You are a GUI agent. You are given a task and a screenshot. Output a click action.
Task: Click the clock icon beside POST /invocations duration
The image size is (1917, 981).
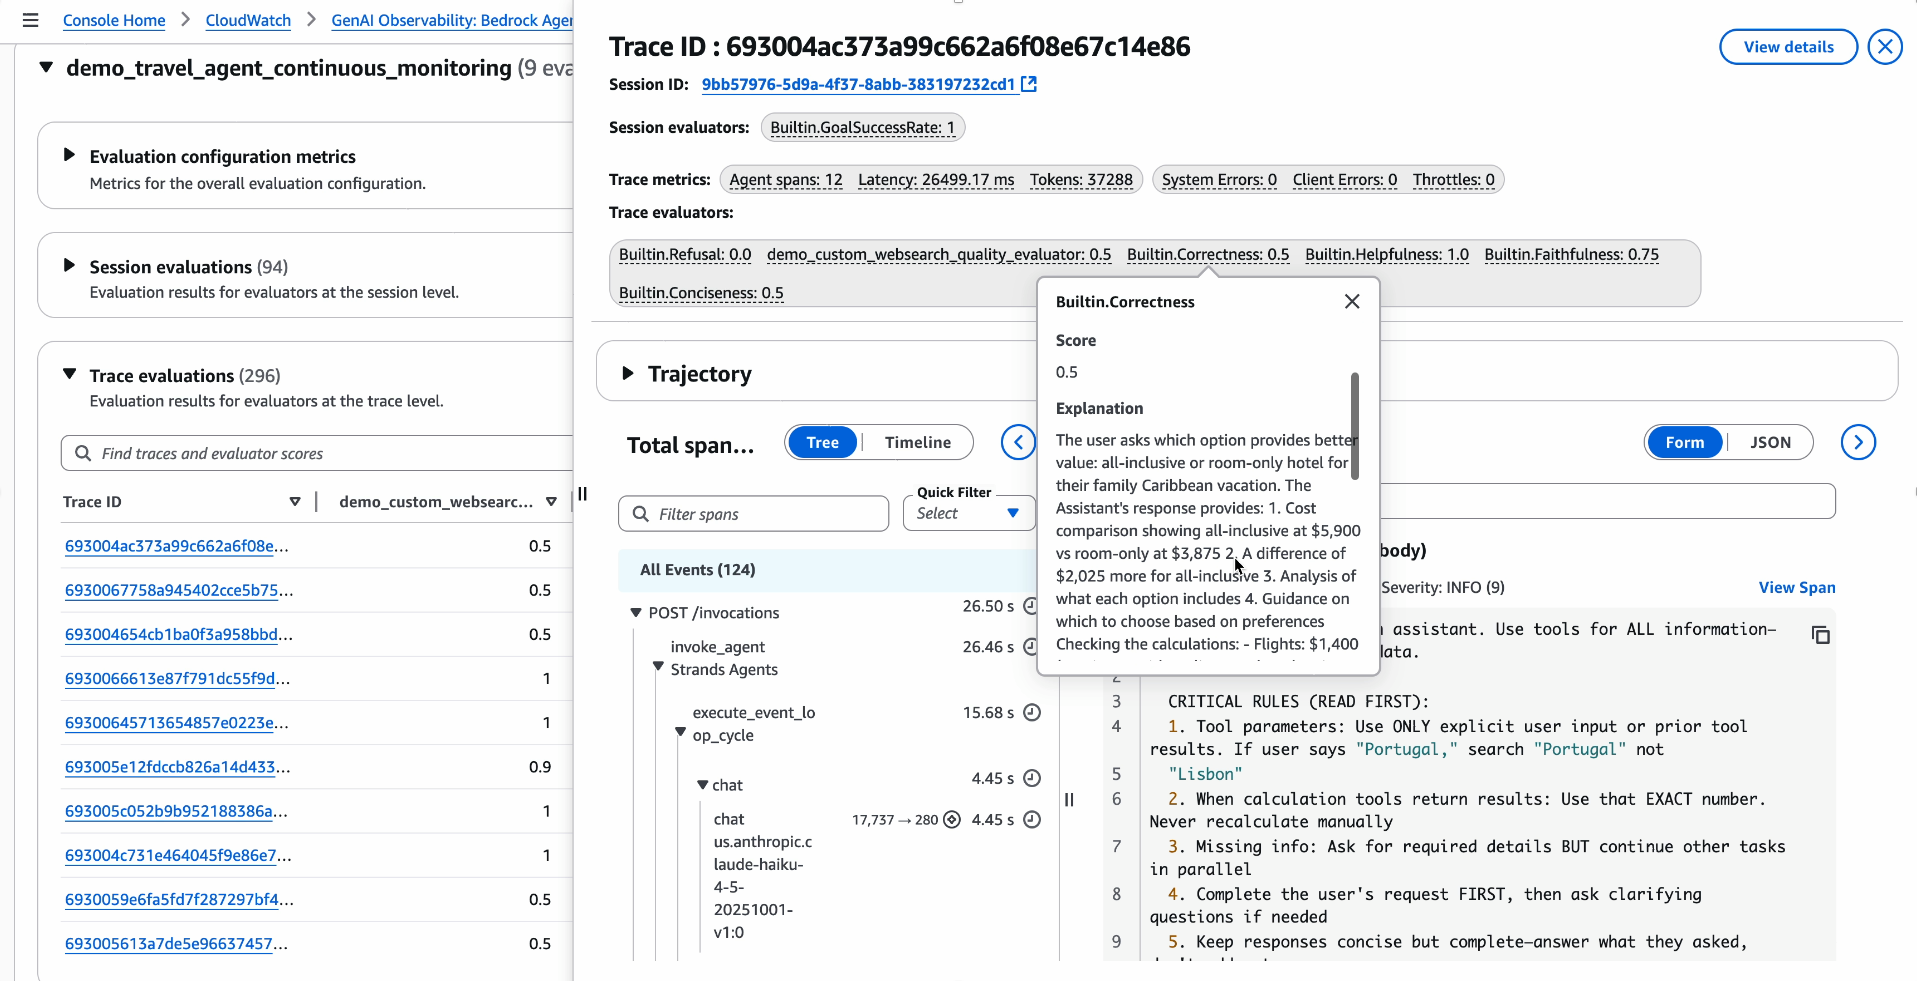1032,607
